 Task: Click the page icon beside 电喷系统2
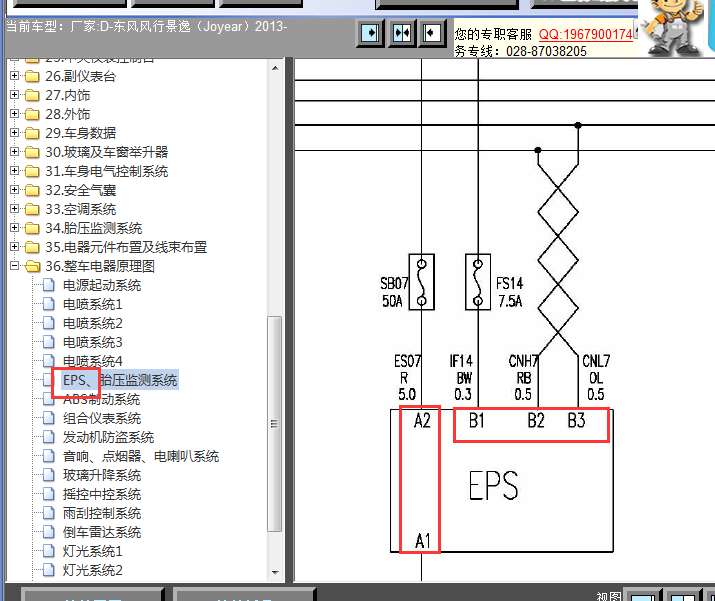coord(49,323)
